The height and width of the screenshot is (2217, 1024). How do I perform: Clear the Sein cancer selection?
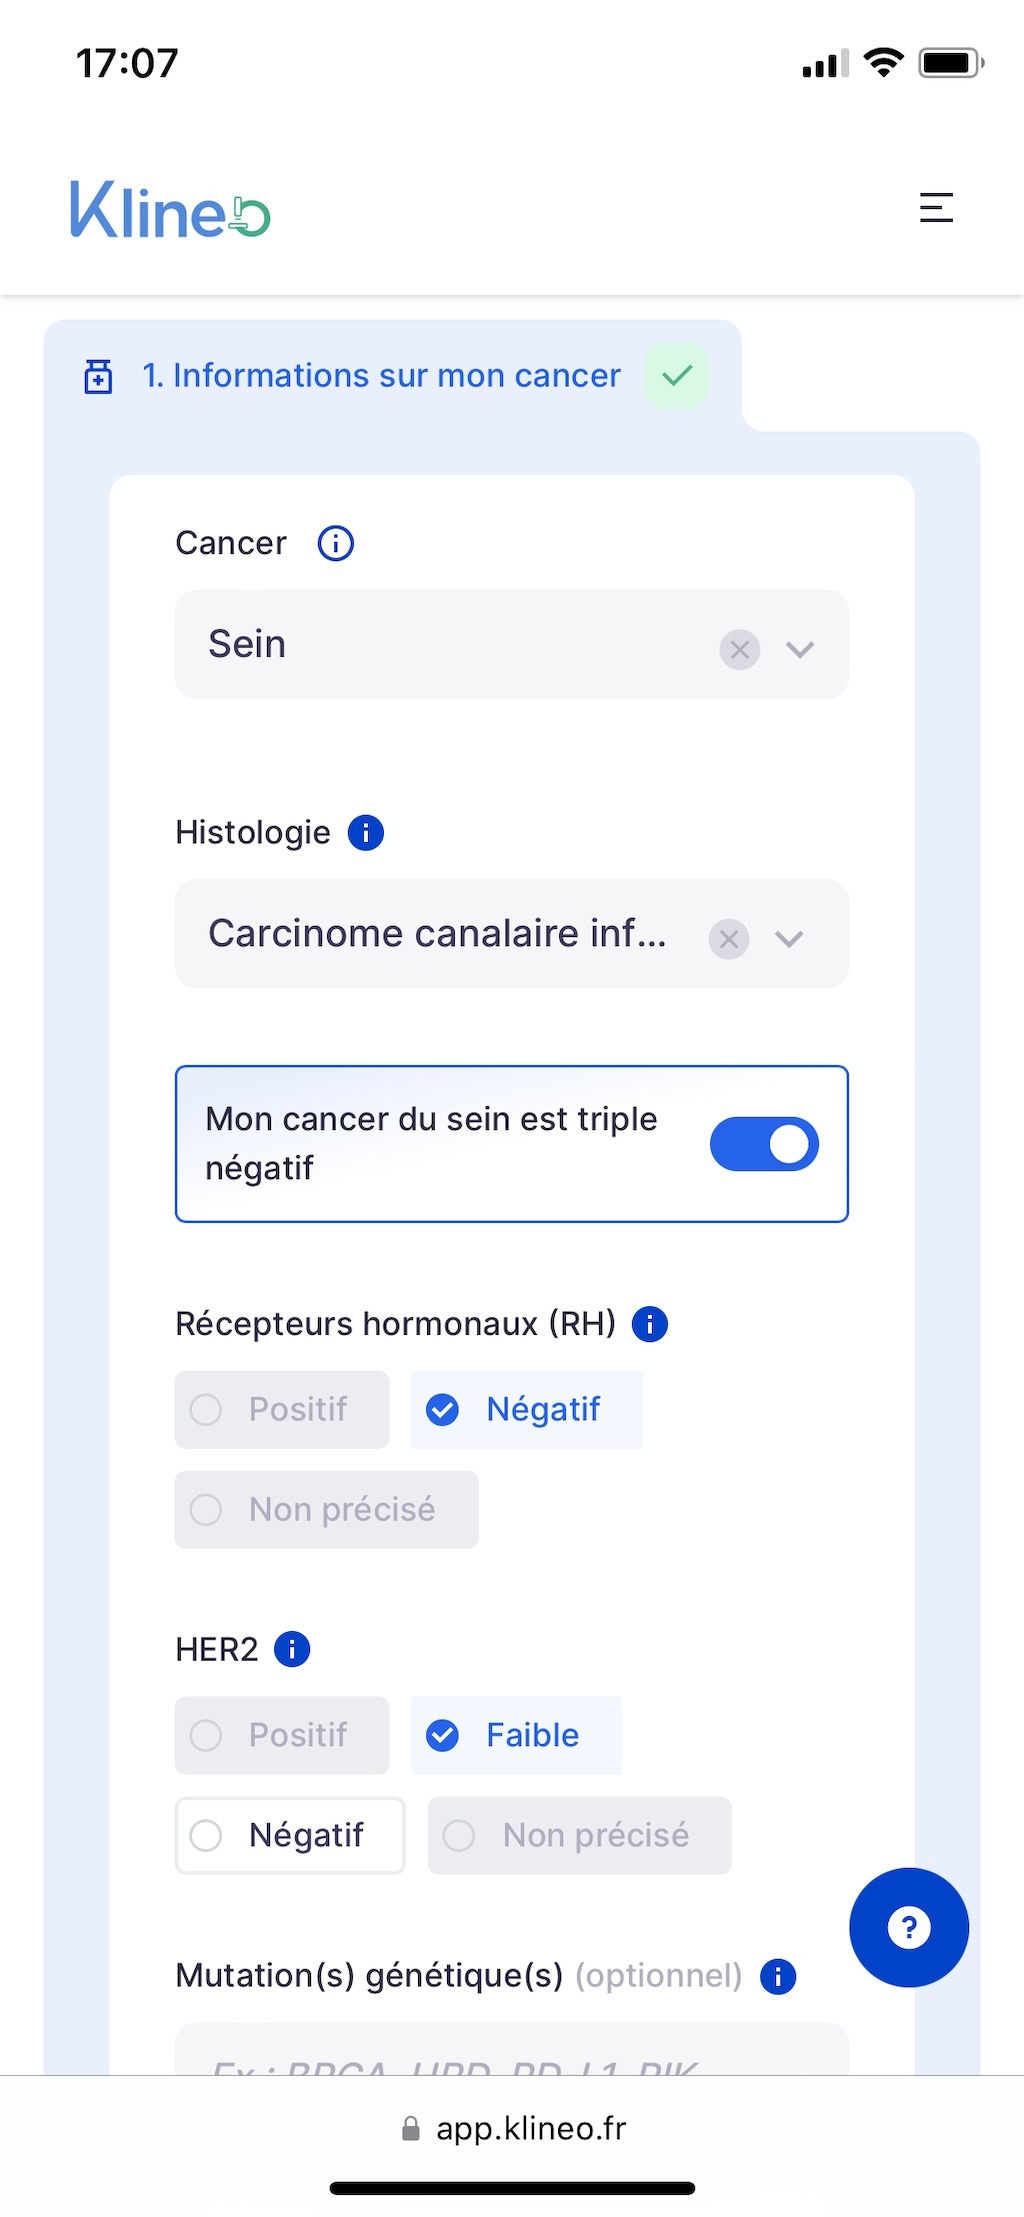point(740,650)
